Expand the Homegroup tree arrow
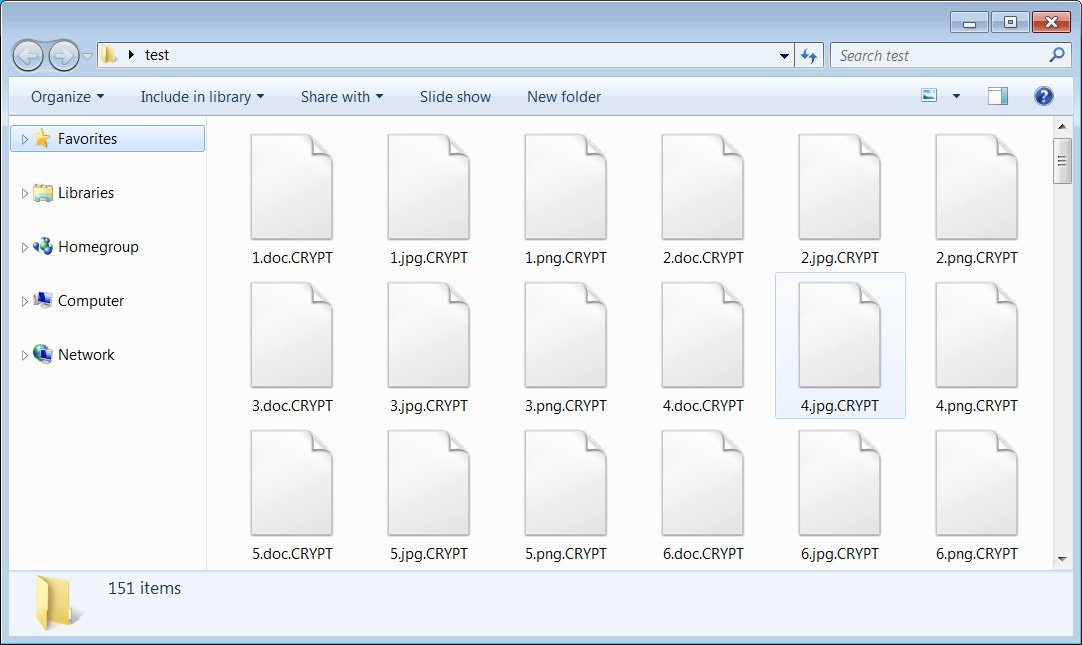The image size is (1082, 645). coord(24,247)
